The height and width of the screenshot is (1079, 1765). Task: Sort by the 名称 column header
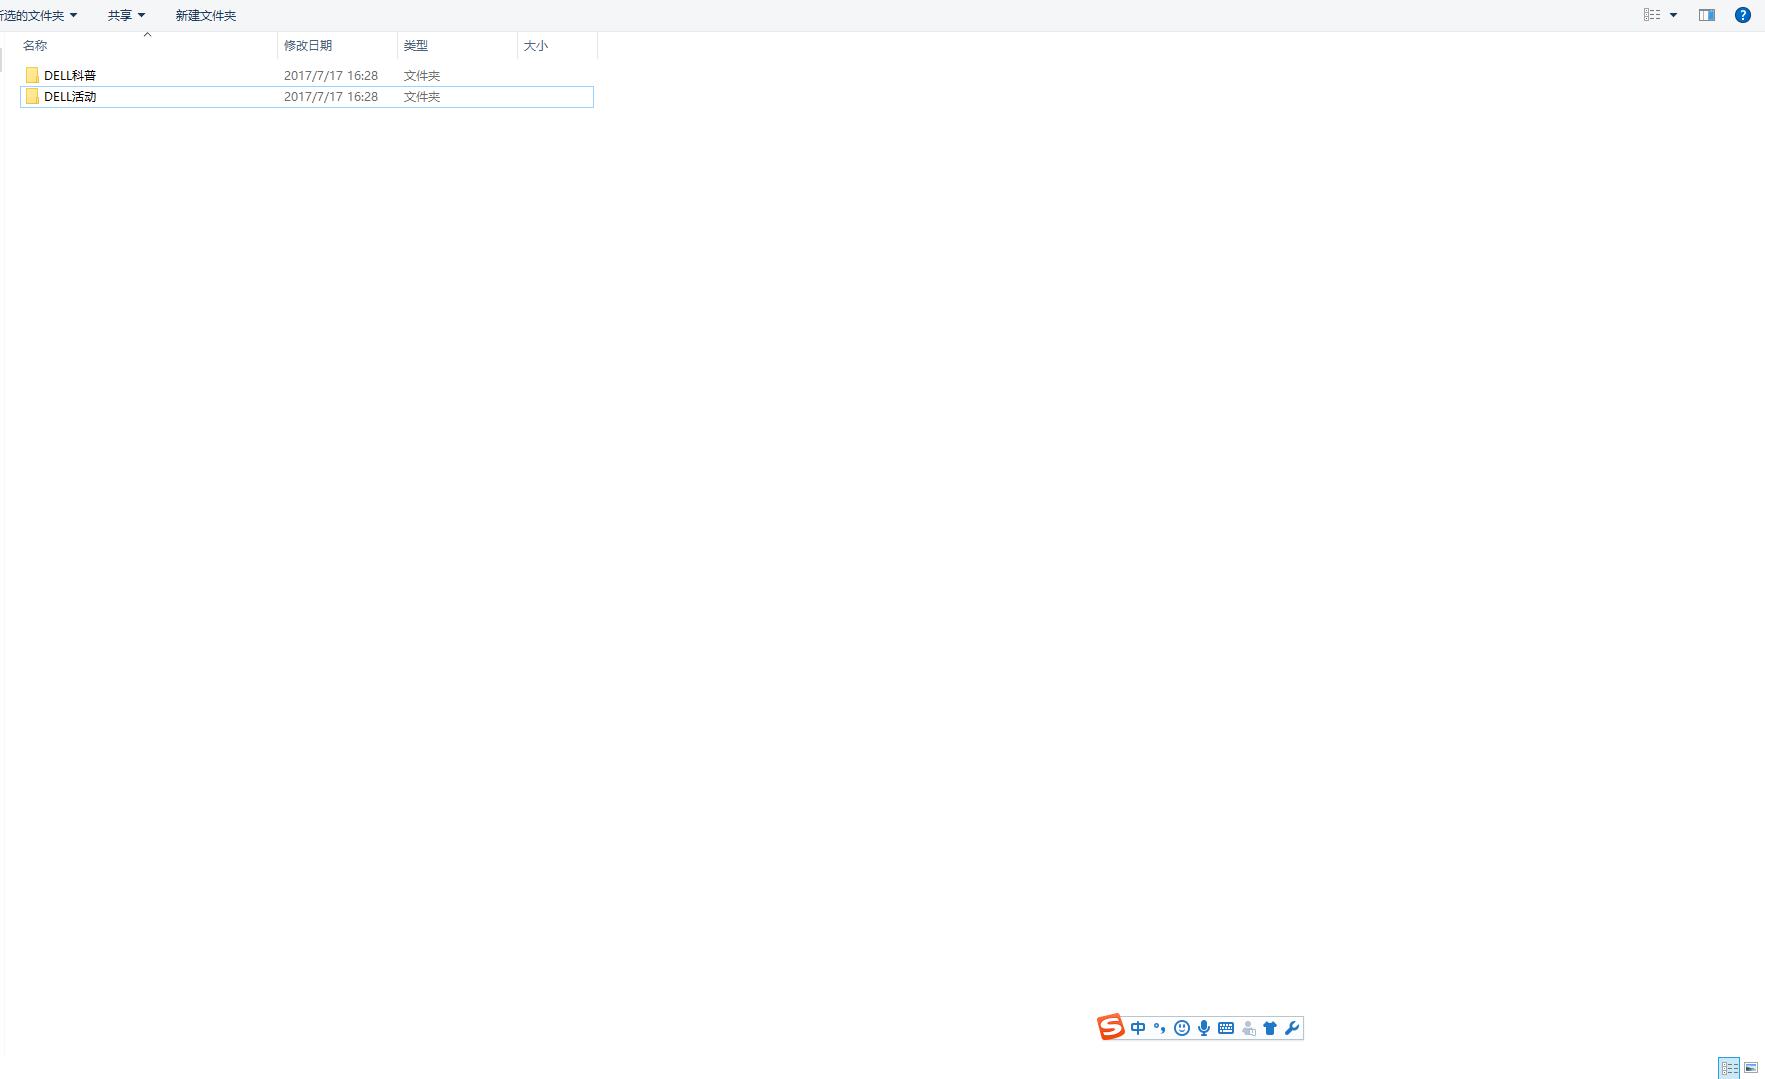pos(148,46)
